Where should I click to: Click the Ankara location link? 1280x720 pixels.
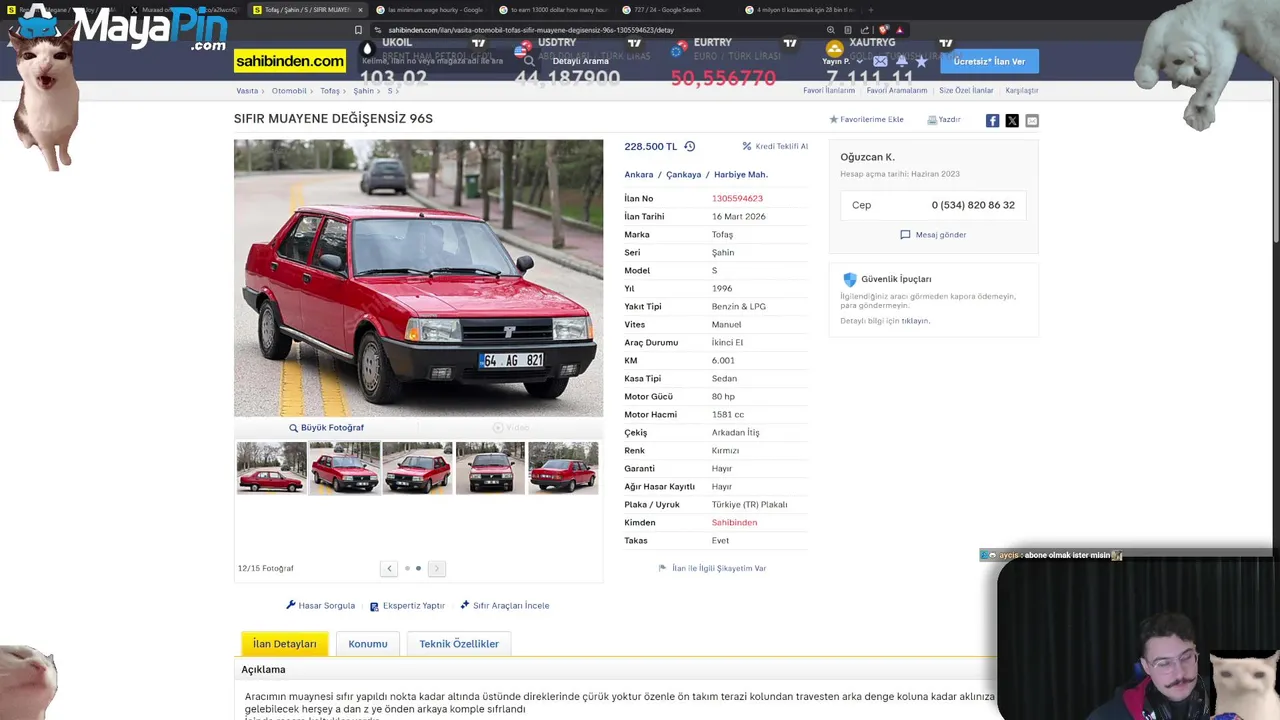[639, 175]
